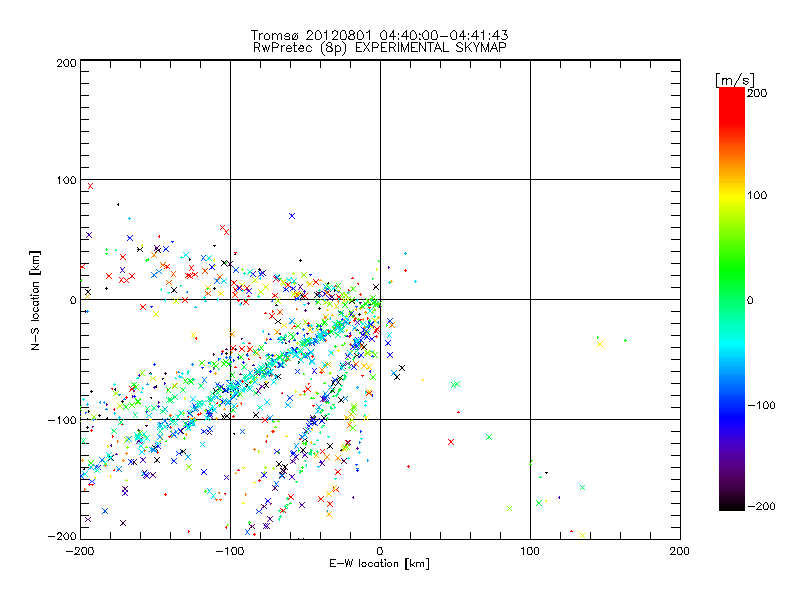
Task: Click the y-axis '100' tick label
Action: (x=66, y=180)
